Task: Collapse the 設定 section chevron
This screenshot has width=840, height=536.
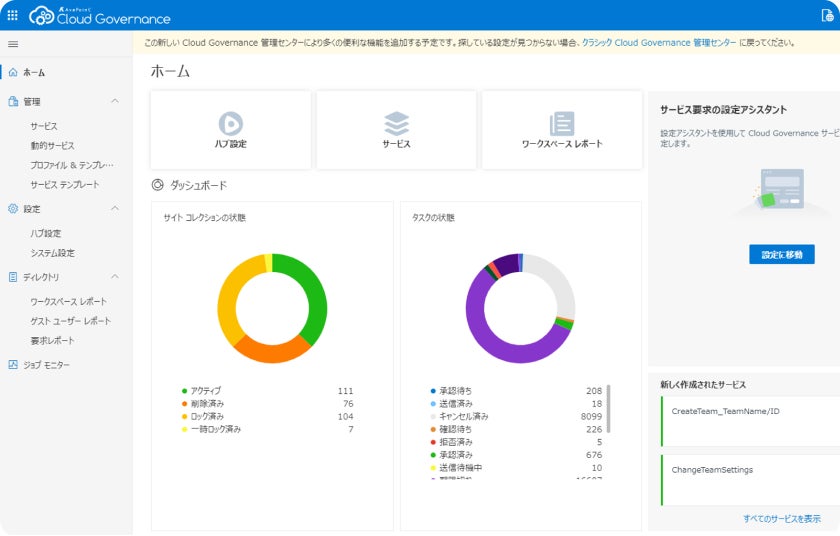Action: coord(115,209)
